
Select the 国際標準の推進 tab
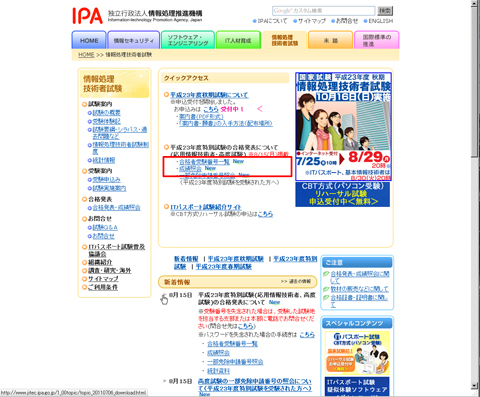(x=376, y=40)
